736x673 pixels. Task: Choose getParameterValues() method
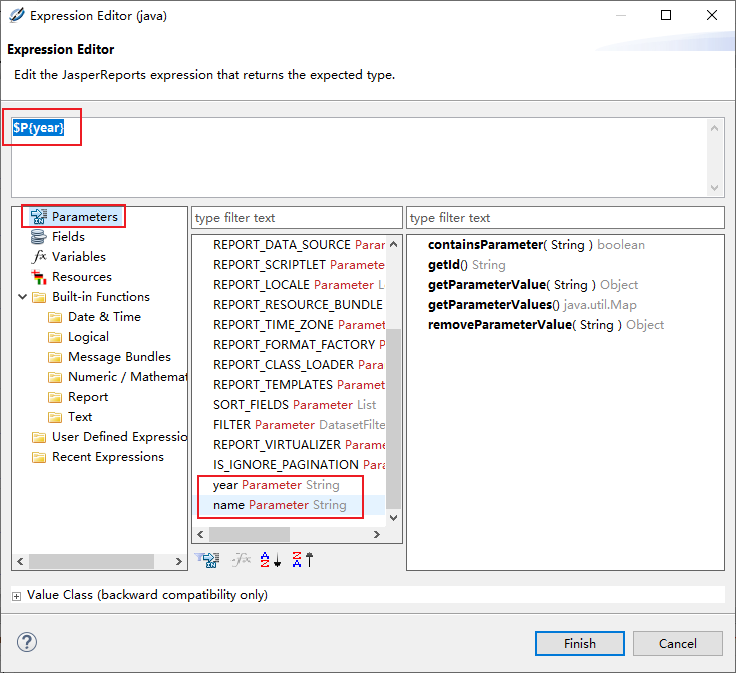tap(532, 305)
